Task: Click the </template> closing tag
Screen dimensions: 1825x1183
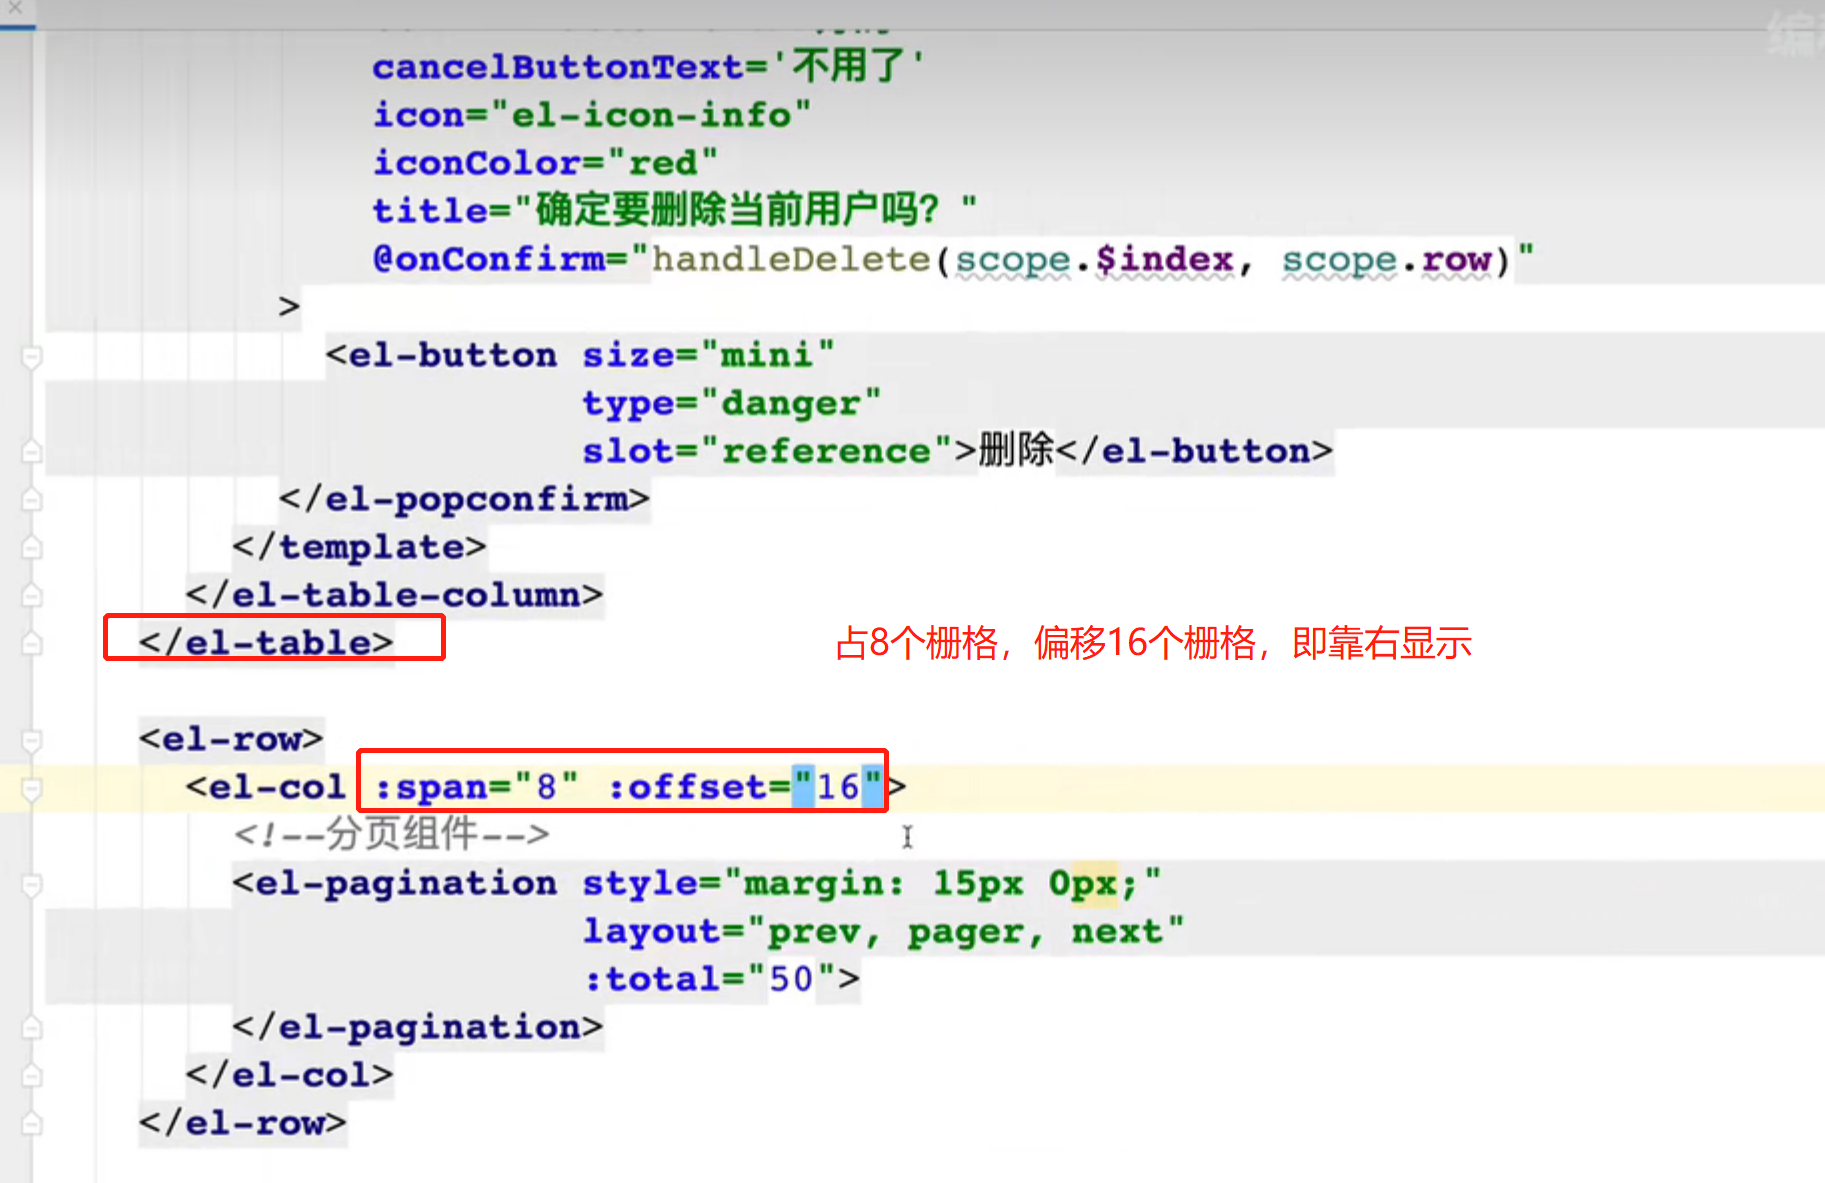Action: click(360, 547)
